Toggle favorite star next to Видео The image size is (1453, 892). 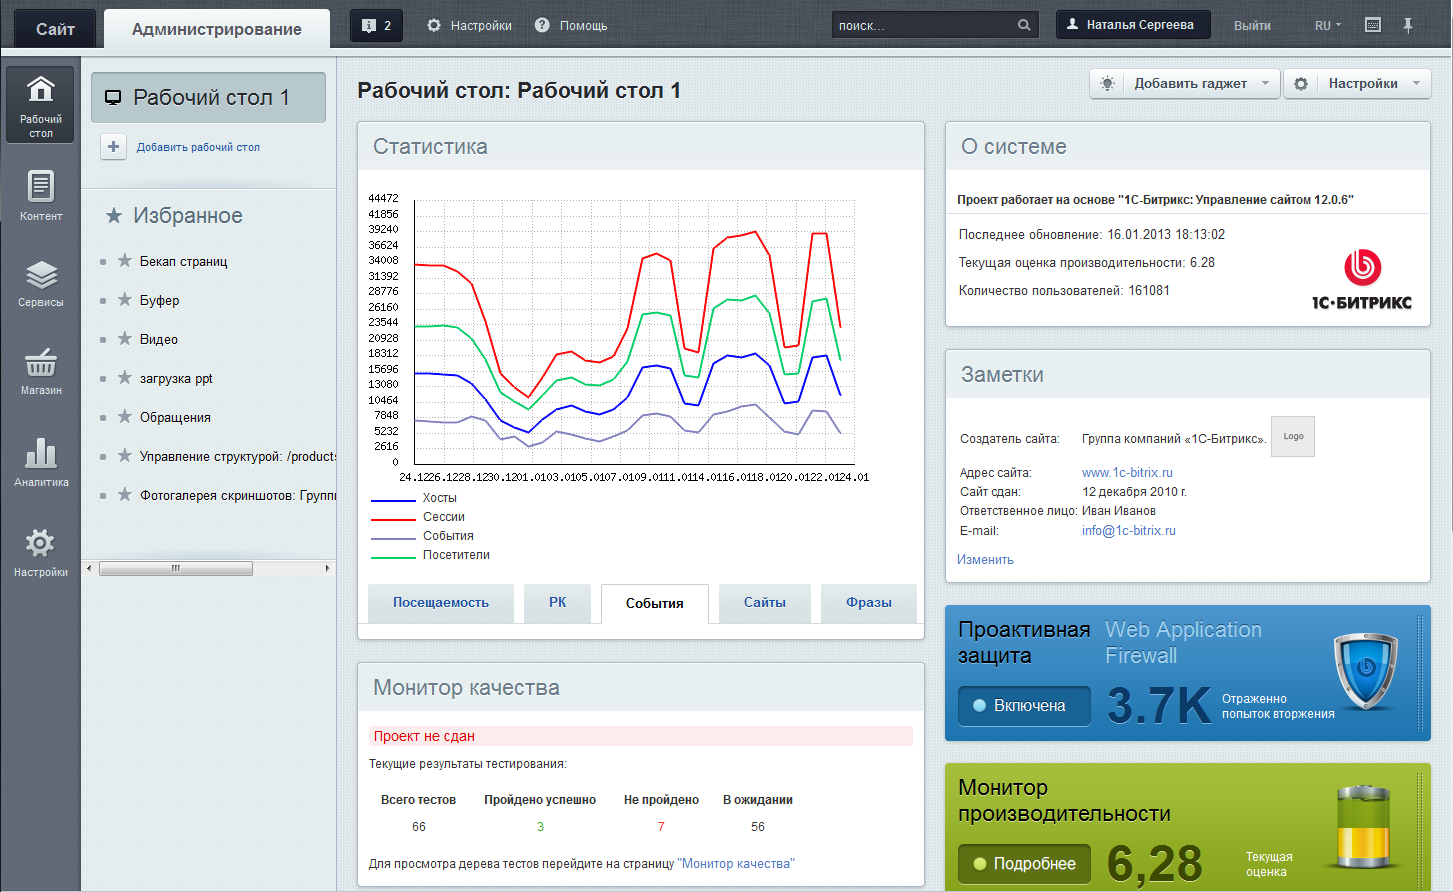tap(125, 339)
